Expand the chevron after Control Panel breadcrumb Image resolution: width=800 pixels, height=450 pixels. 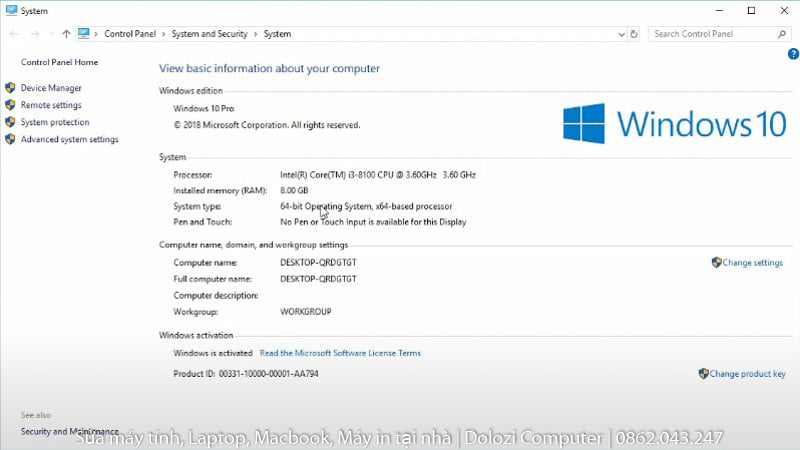[166, 34]
